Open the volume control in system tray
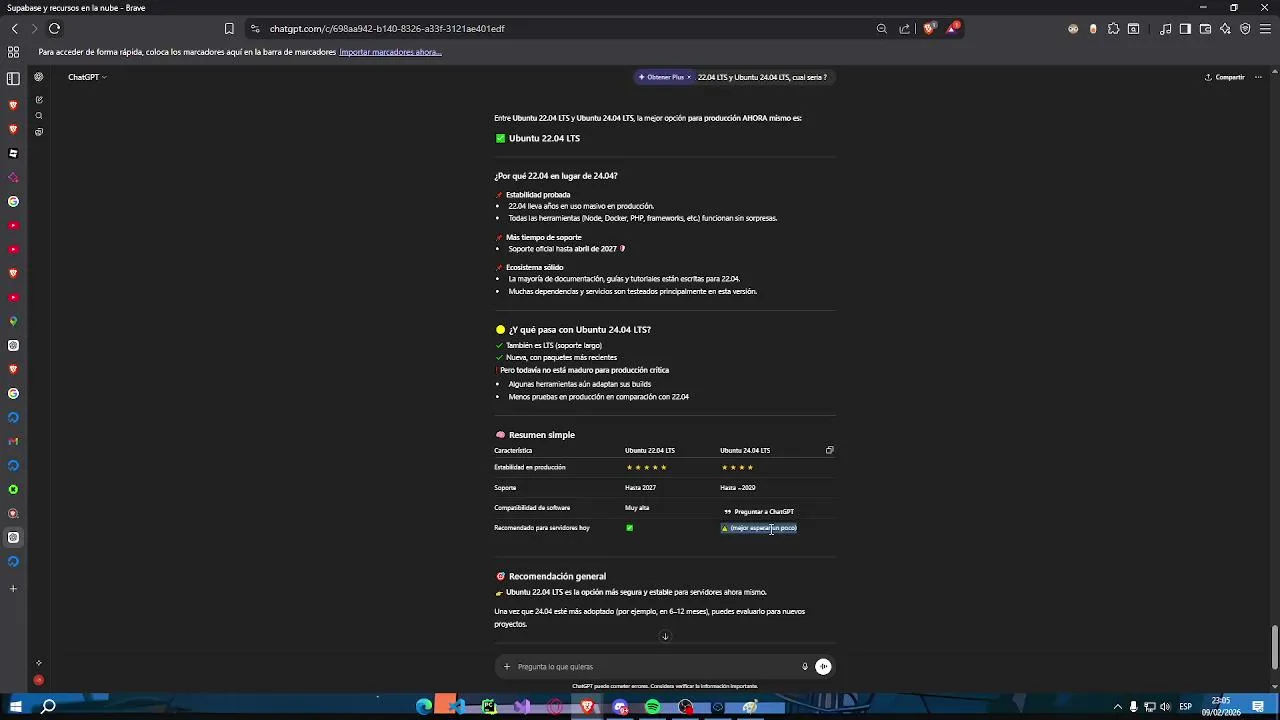The image size is (1280, 720). point(1165,707)
